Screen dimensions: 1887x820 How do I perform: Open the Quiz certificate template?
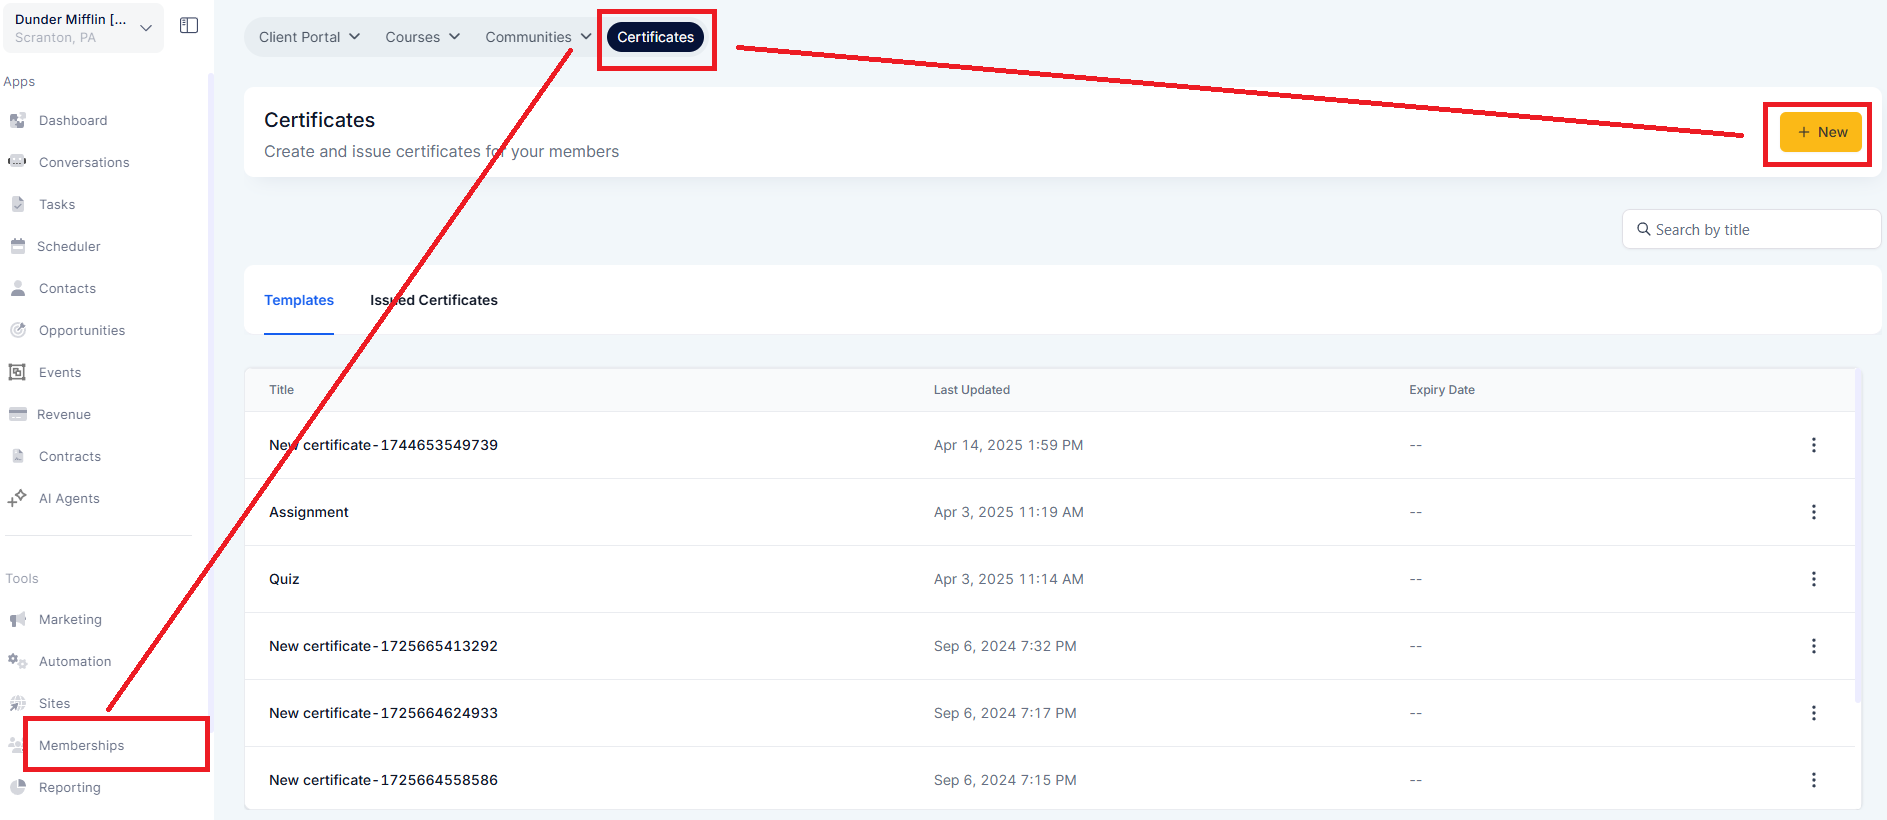click(x=284, y=579)
